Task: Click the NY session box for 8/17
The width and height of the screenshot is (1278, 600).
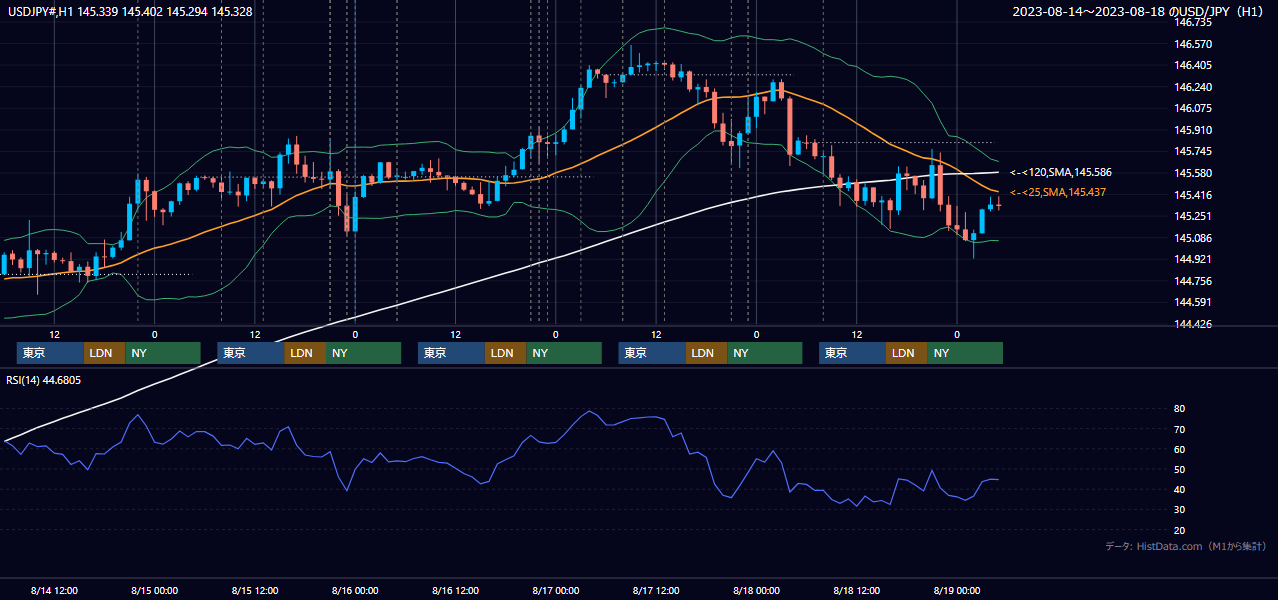Action: pyautogui.click(x=765, y=353)
